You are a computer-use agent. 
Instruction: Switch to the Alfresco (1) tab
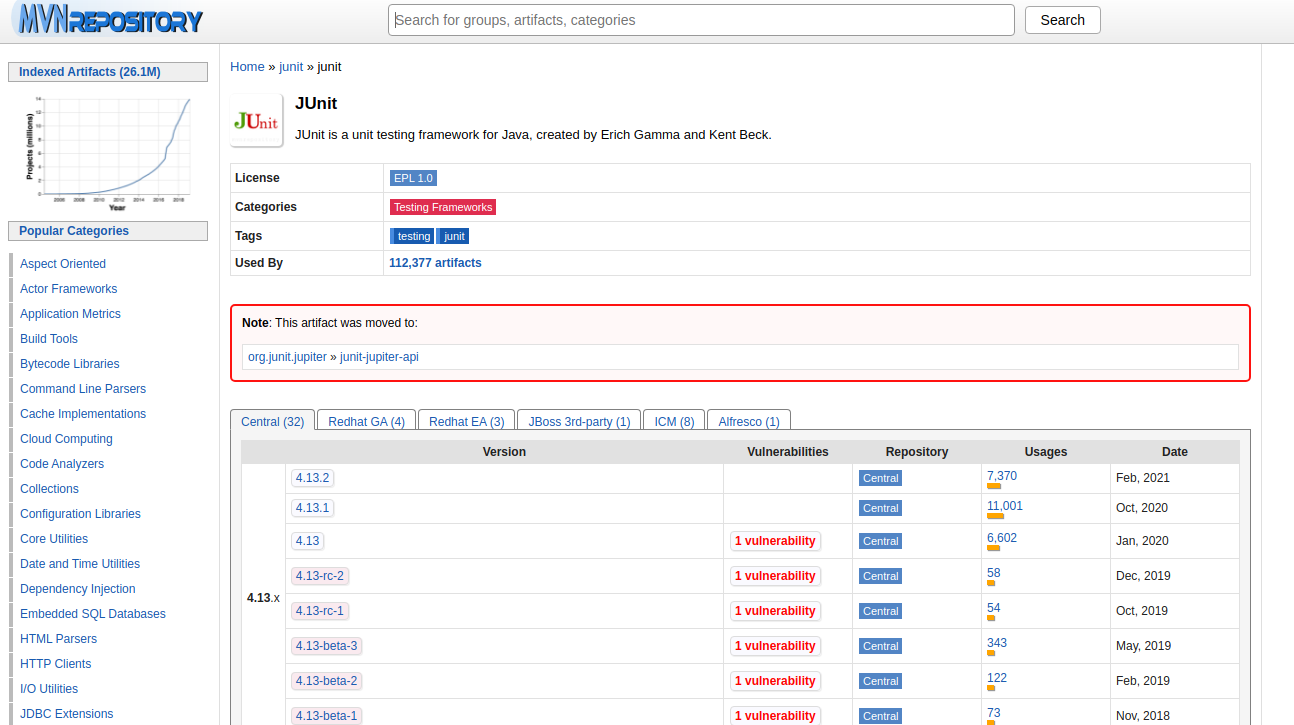(749, 421)
